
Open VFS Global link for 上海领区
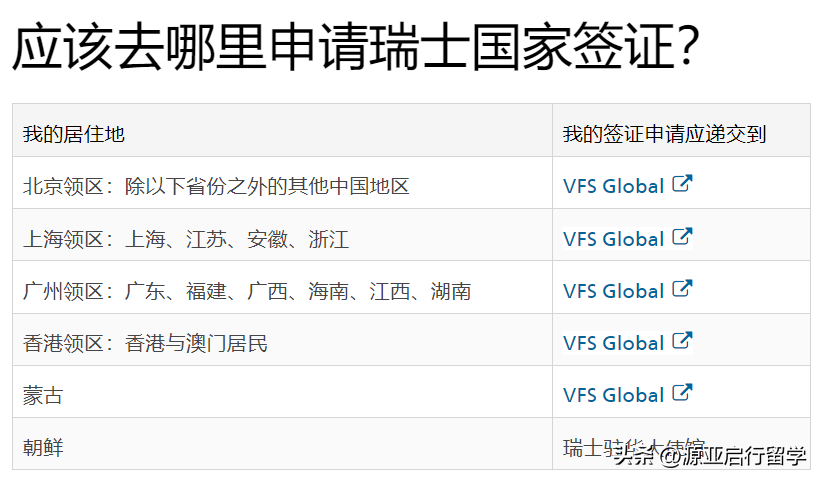point(613,239)
